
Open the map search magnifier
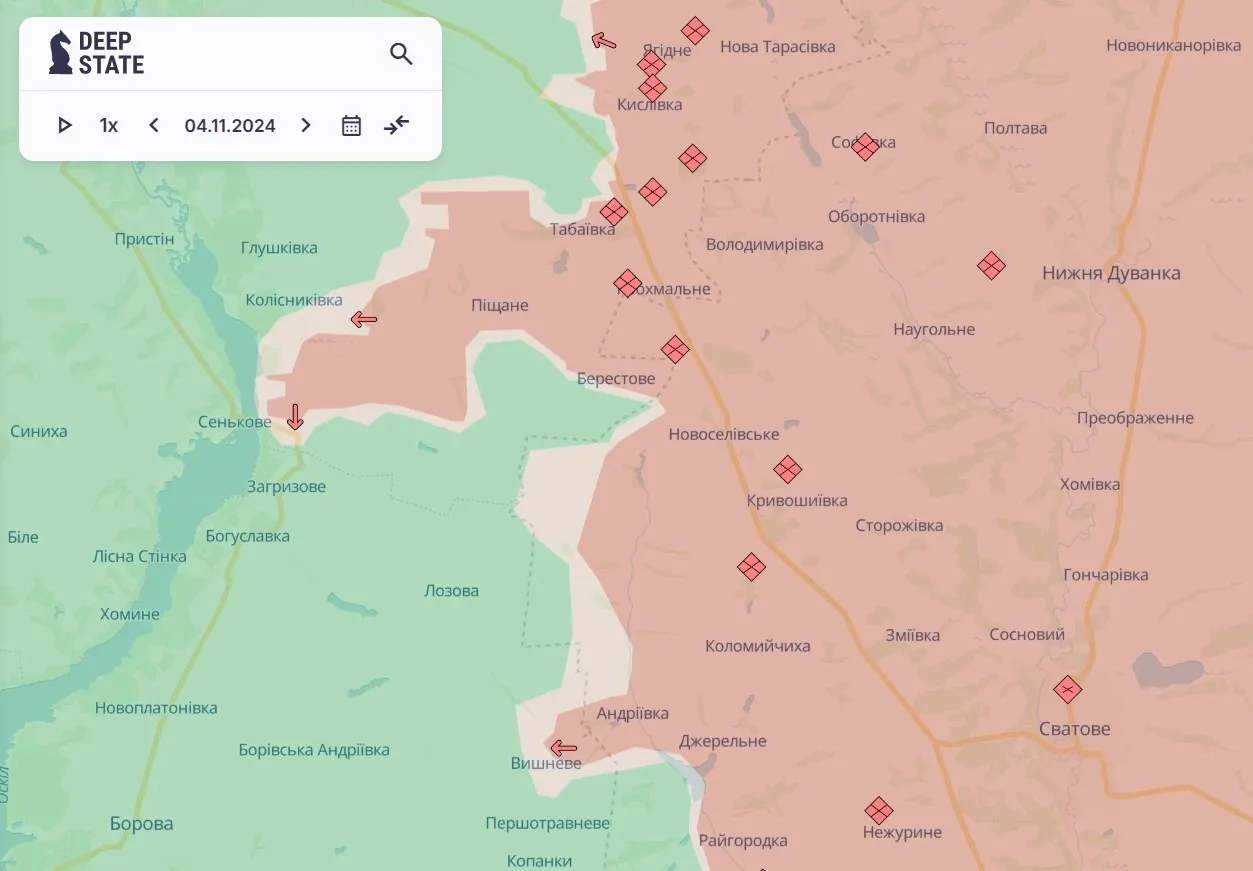tap(401, 54)
